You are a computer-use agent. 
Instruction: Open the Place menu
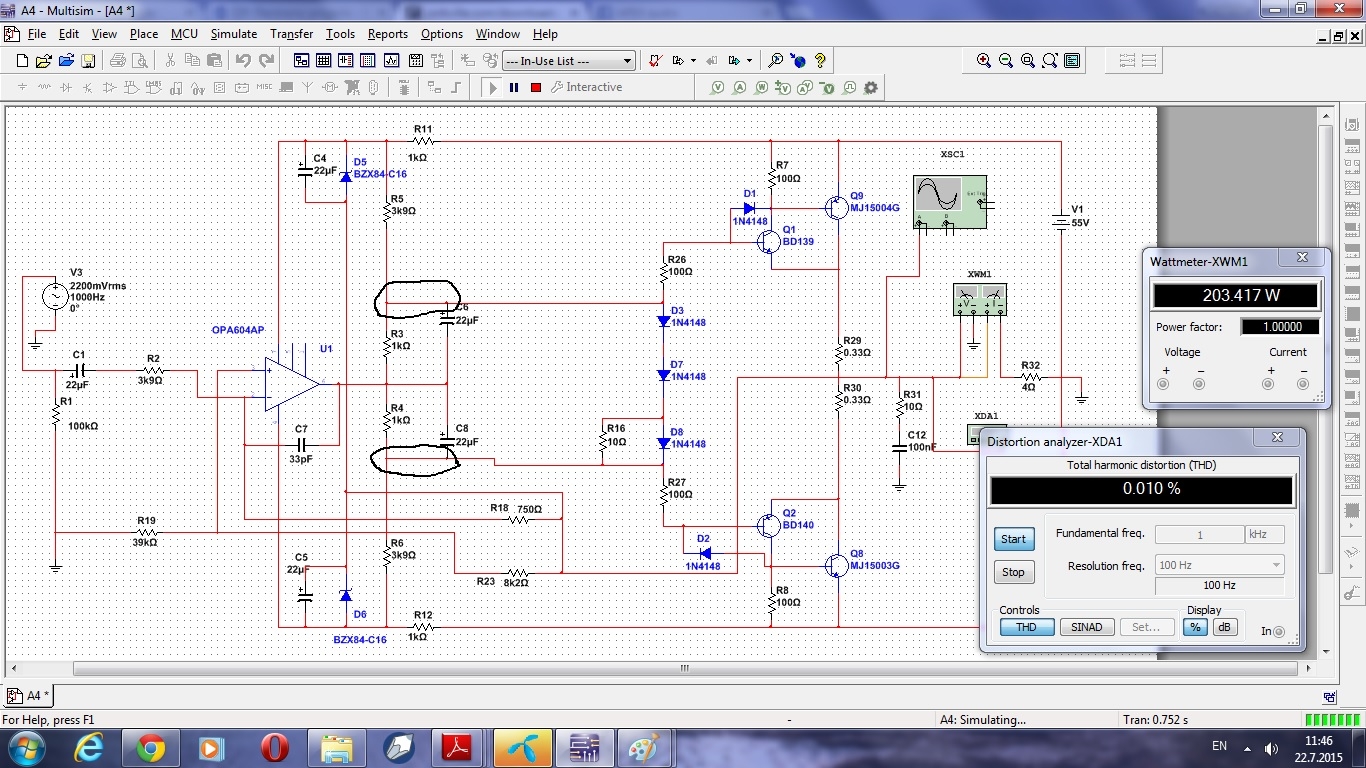144,34
